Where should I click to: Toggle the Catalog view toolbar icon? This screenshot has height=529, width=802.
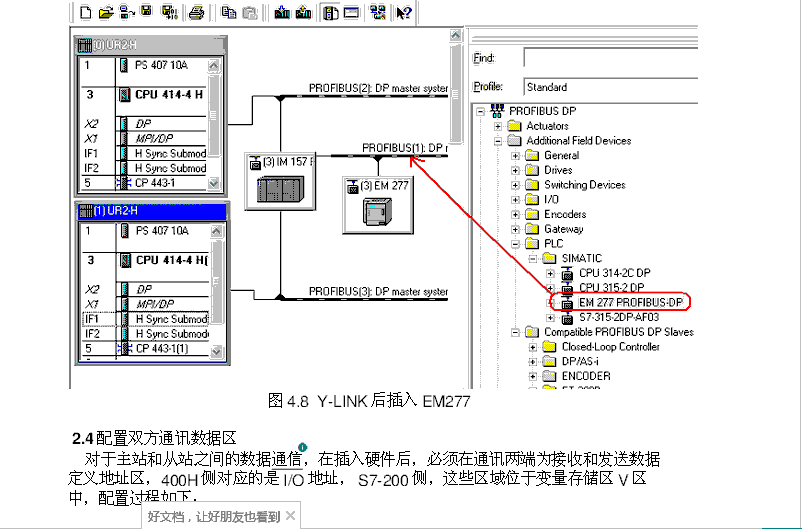[330, 12]
